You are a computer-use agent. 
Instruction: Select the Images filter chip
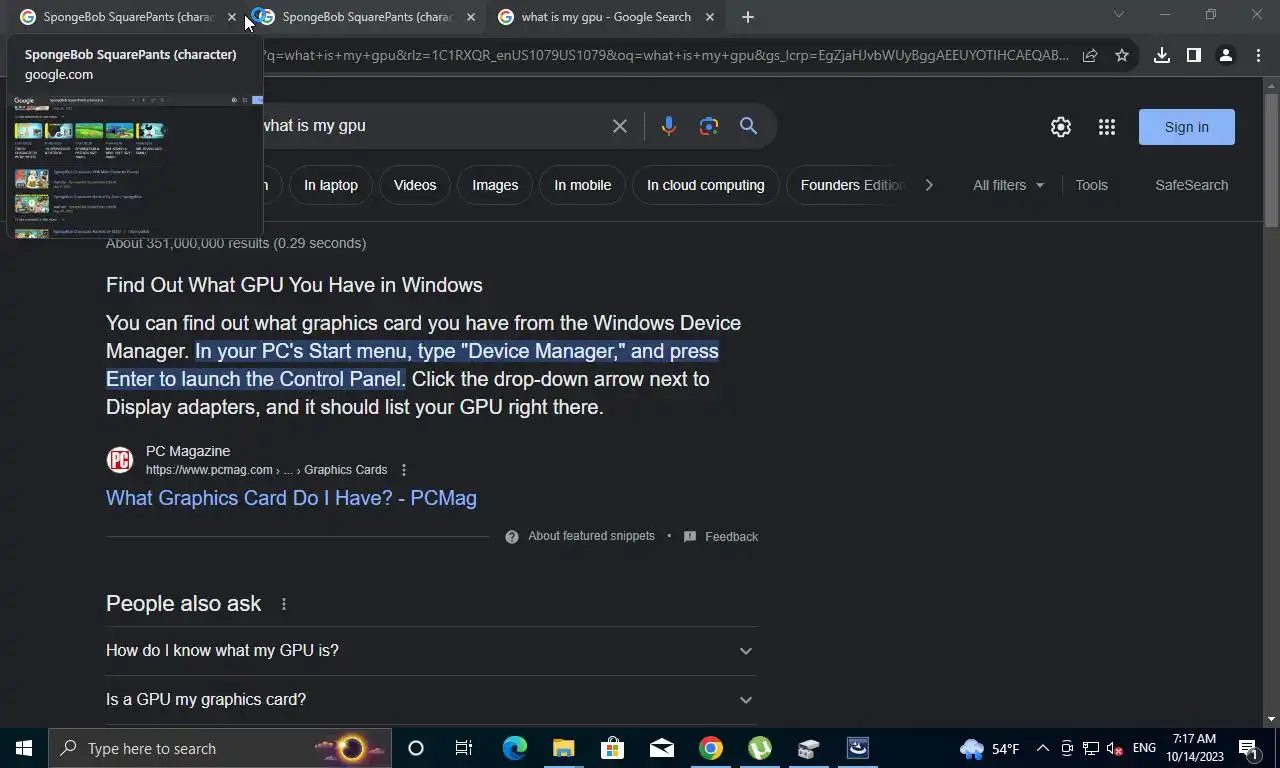(x=495, y=185)
